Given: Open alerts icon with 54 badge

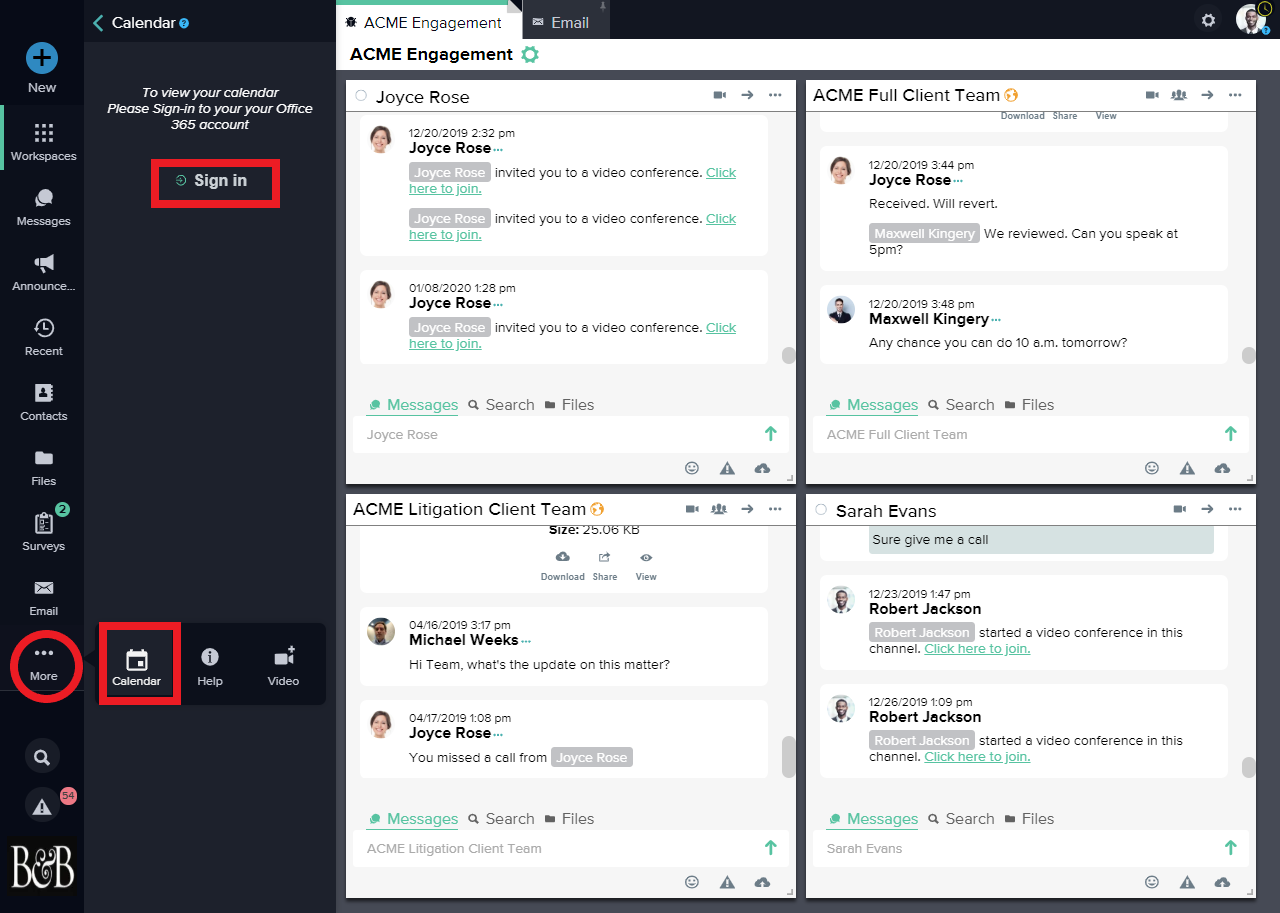Looking at the screenshot, I should [42, 805].
